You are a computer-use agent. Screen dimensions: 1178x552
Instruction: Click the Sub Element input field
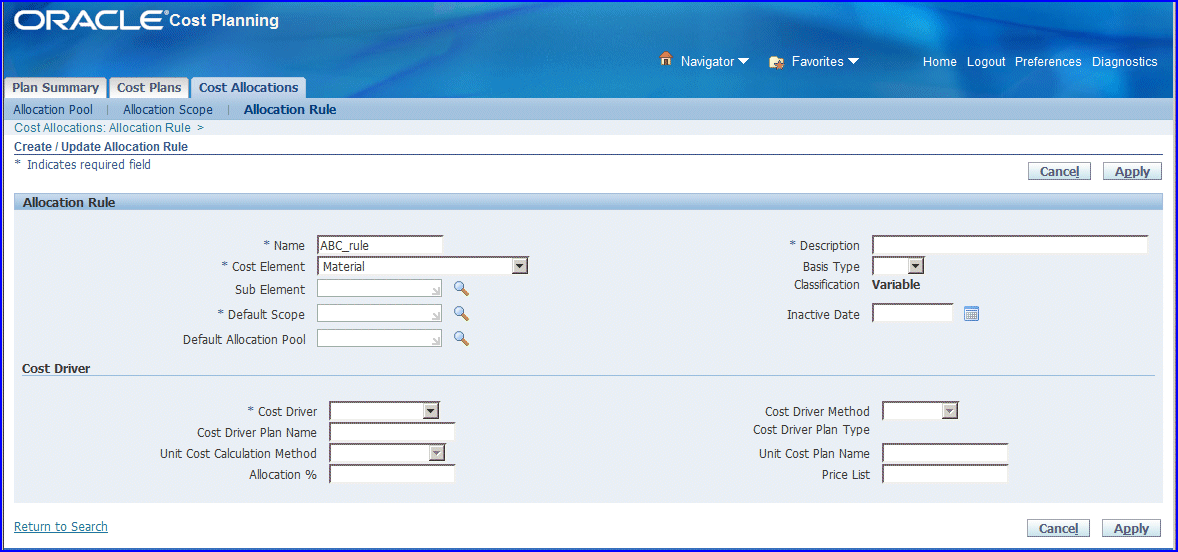380,289
